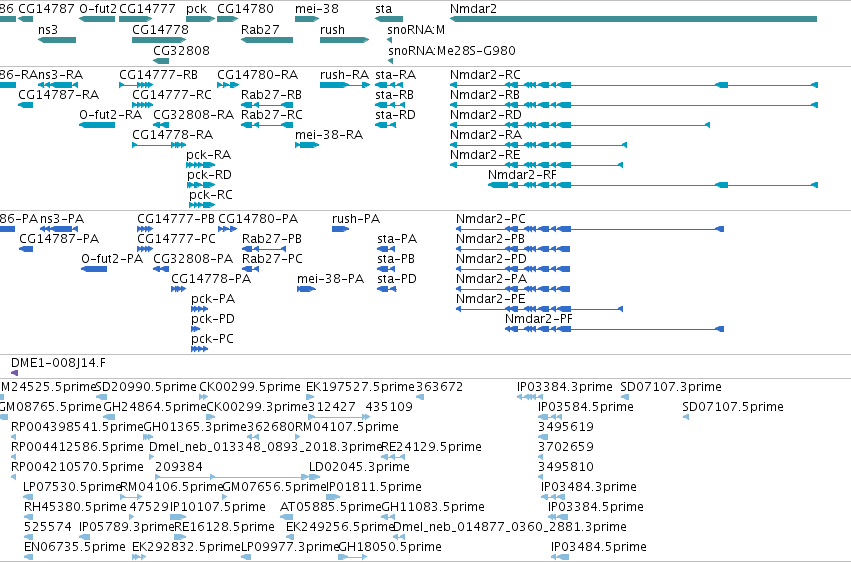Click the sta-RD transcript glyph
The height and width of the screenshot is (562, 851).
point(385,125)
